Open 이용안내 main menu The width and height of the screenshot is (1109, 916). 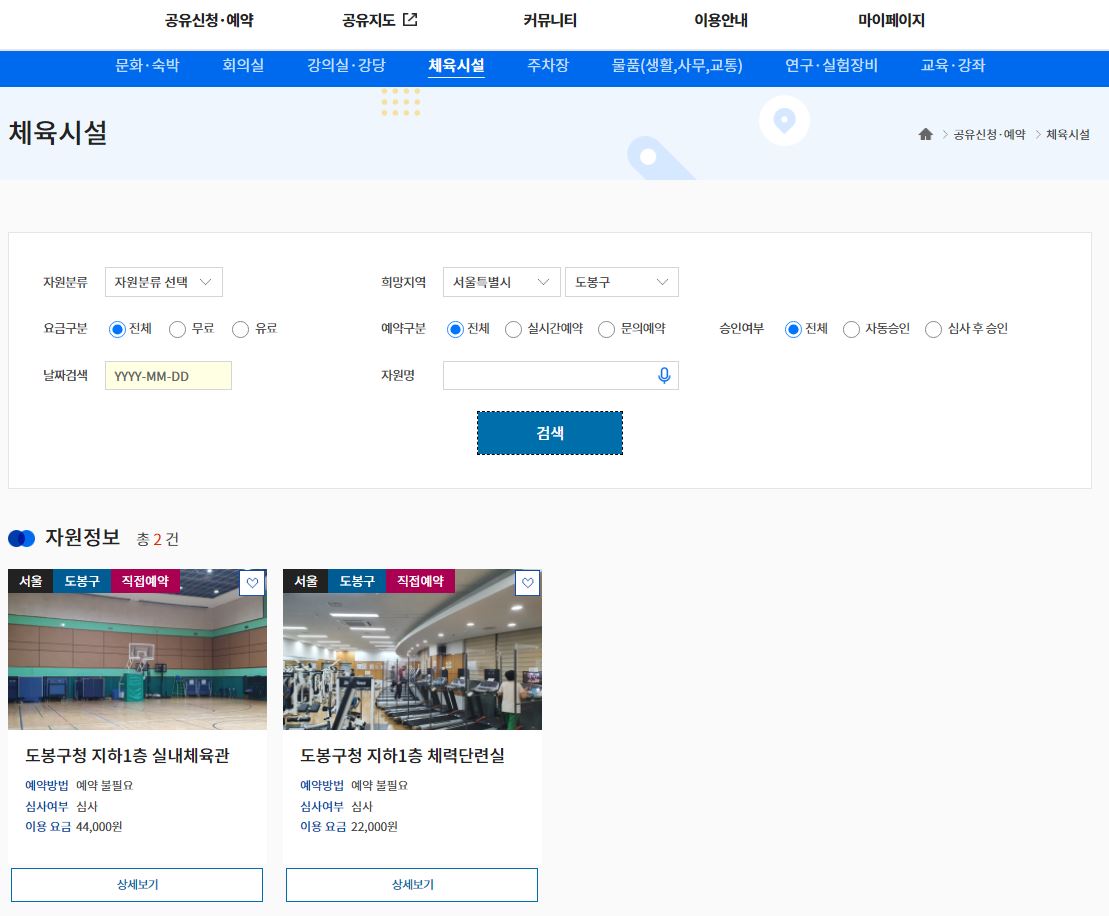click(721, 21)
